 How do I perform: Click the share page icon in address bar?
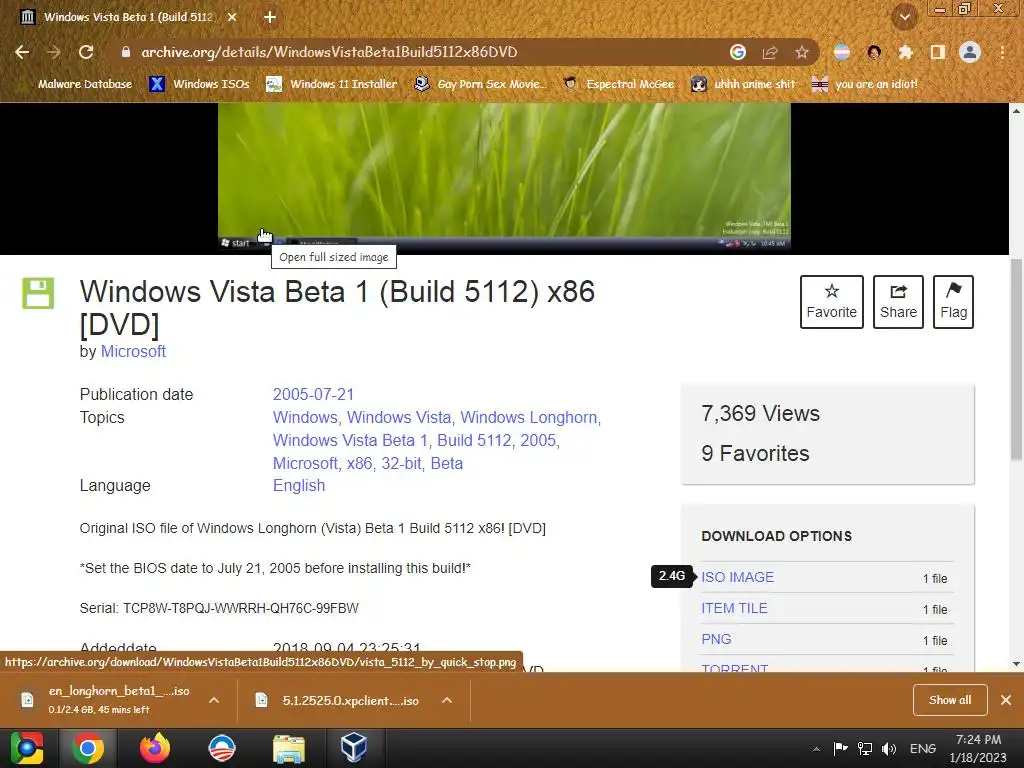click(x=770, y=52)
